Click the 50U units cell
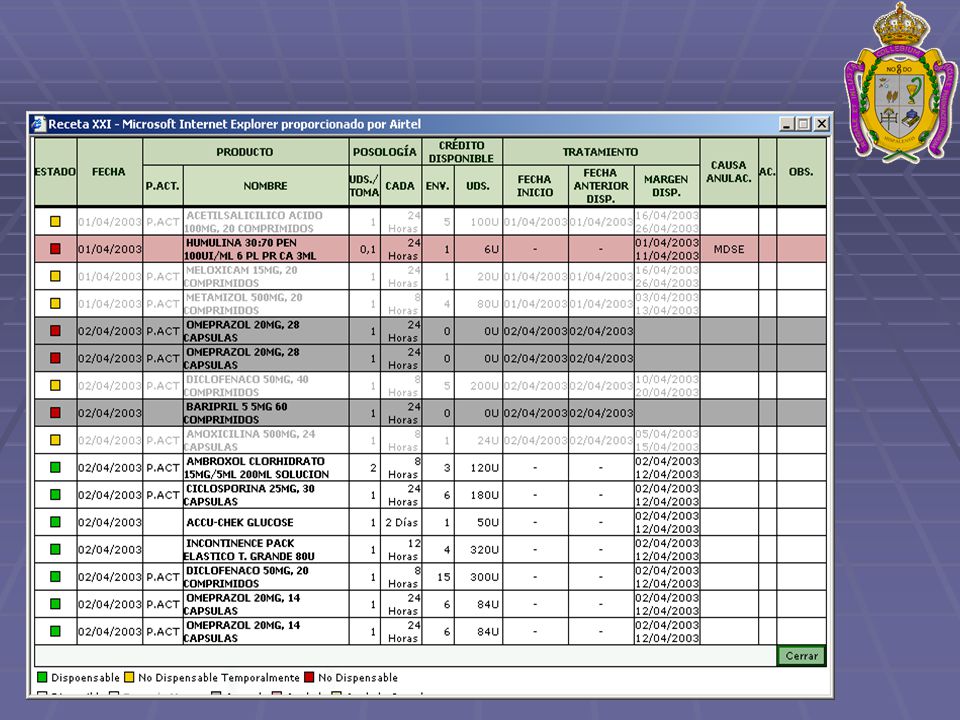The height and width of the screenshot is (720, 960). click(478, 522)
